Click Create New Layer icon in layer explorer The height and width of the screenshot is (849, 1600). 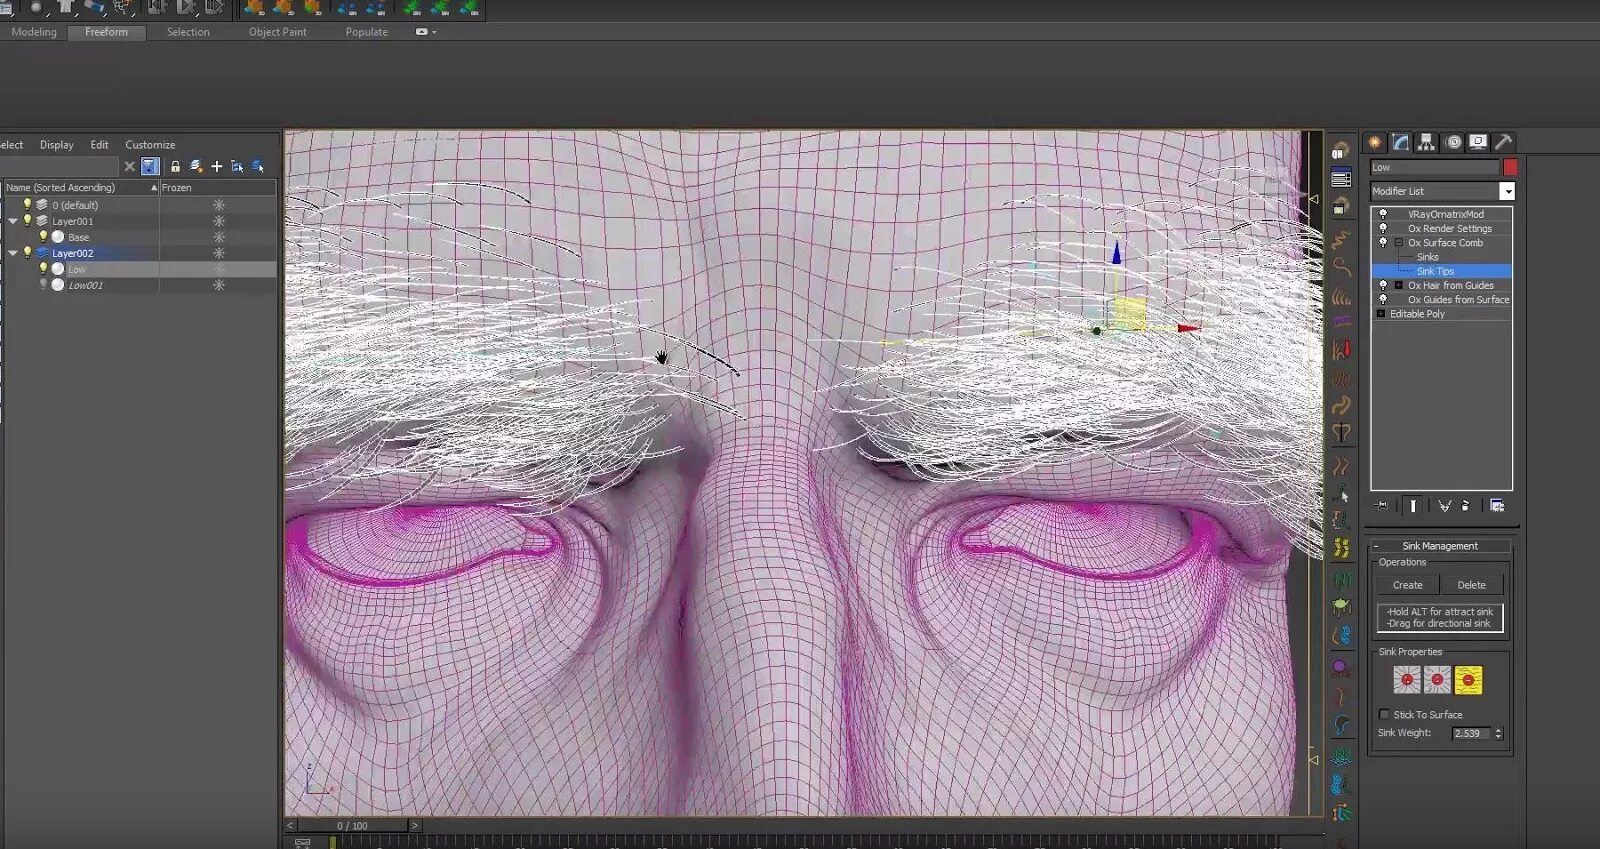pyautogui.click(x=196, y=166)
